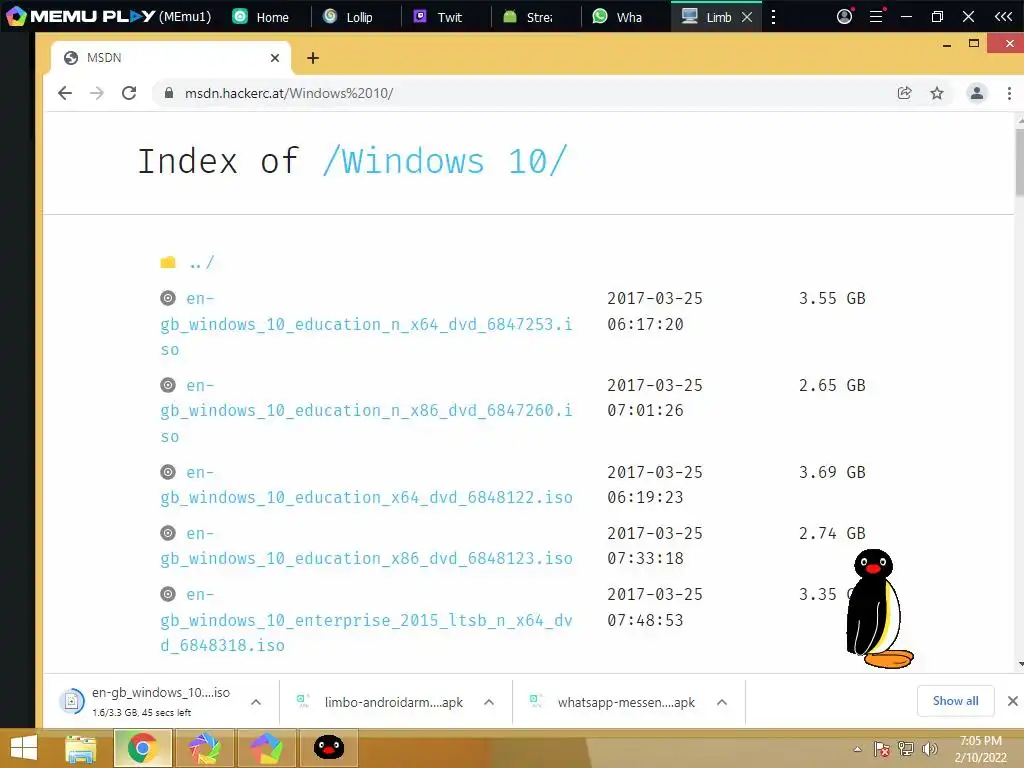Click the action center flag icon
The height and width of the screenshot is (768, 1024).
[882, 749]
